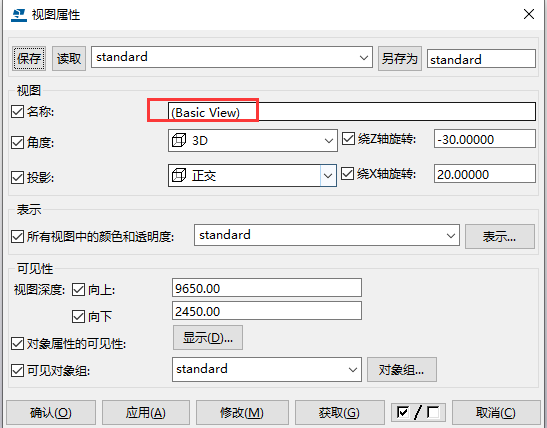Click the Z rotation field -30.00000
Viewport: 547px width, 428px height.
pos(485,139)
